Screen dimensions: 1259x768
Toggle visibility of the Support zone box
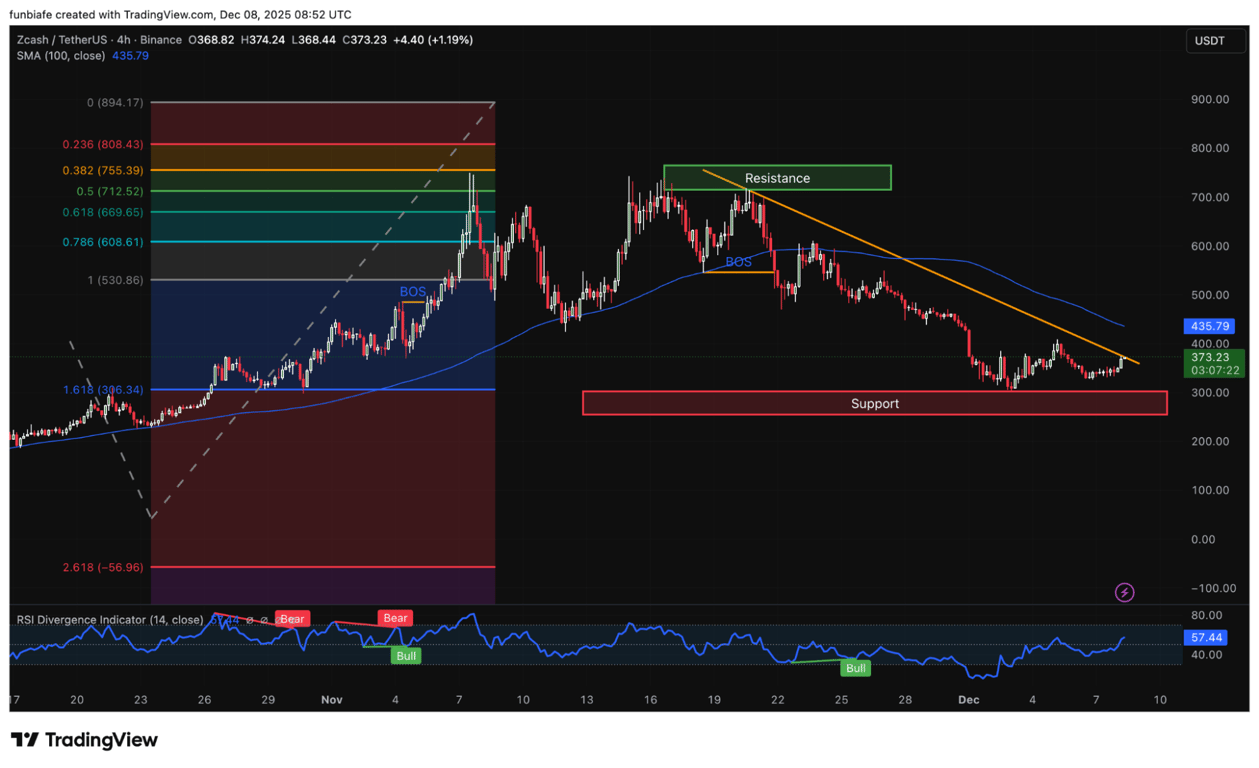coord(874,403)
